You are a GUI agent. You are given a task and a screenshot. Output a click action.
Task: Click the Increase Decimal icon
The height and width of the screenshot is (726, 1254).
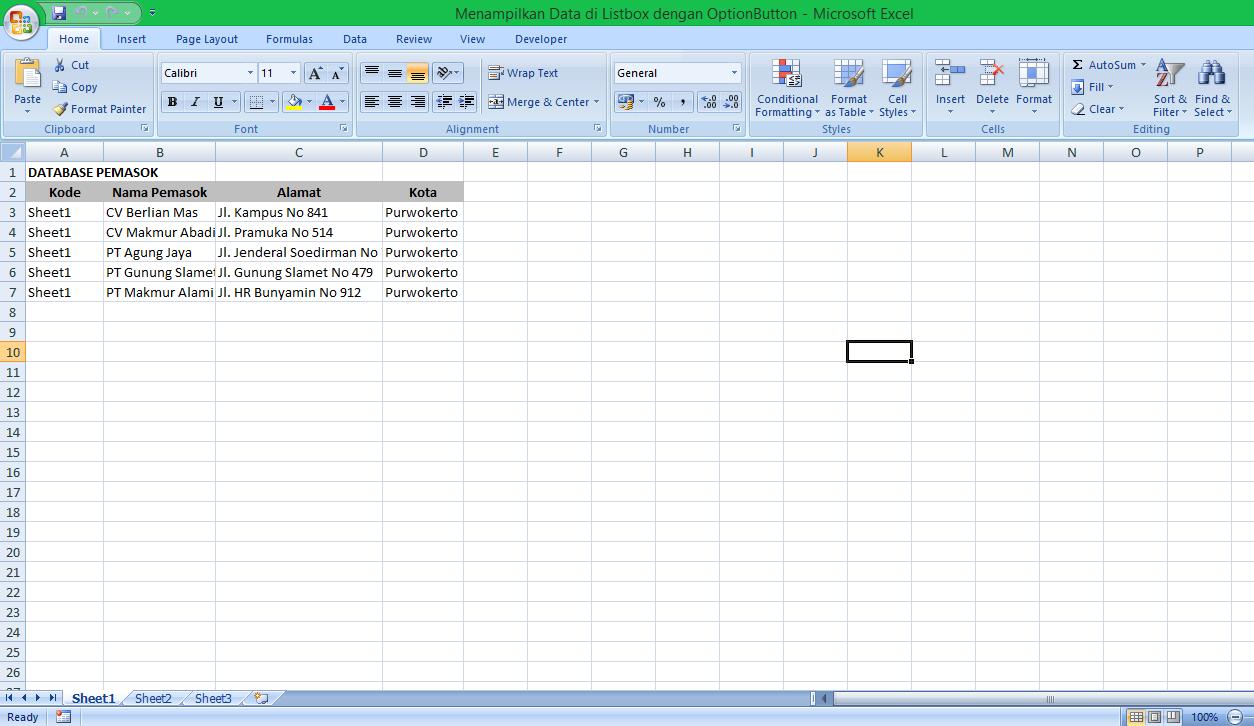(x=708, y=102)
